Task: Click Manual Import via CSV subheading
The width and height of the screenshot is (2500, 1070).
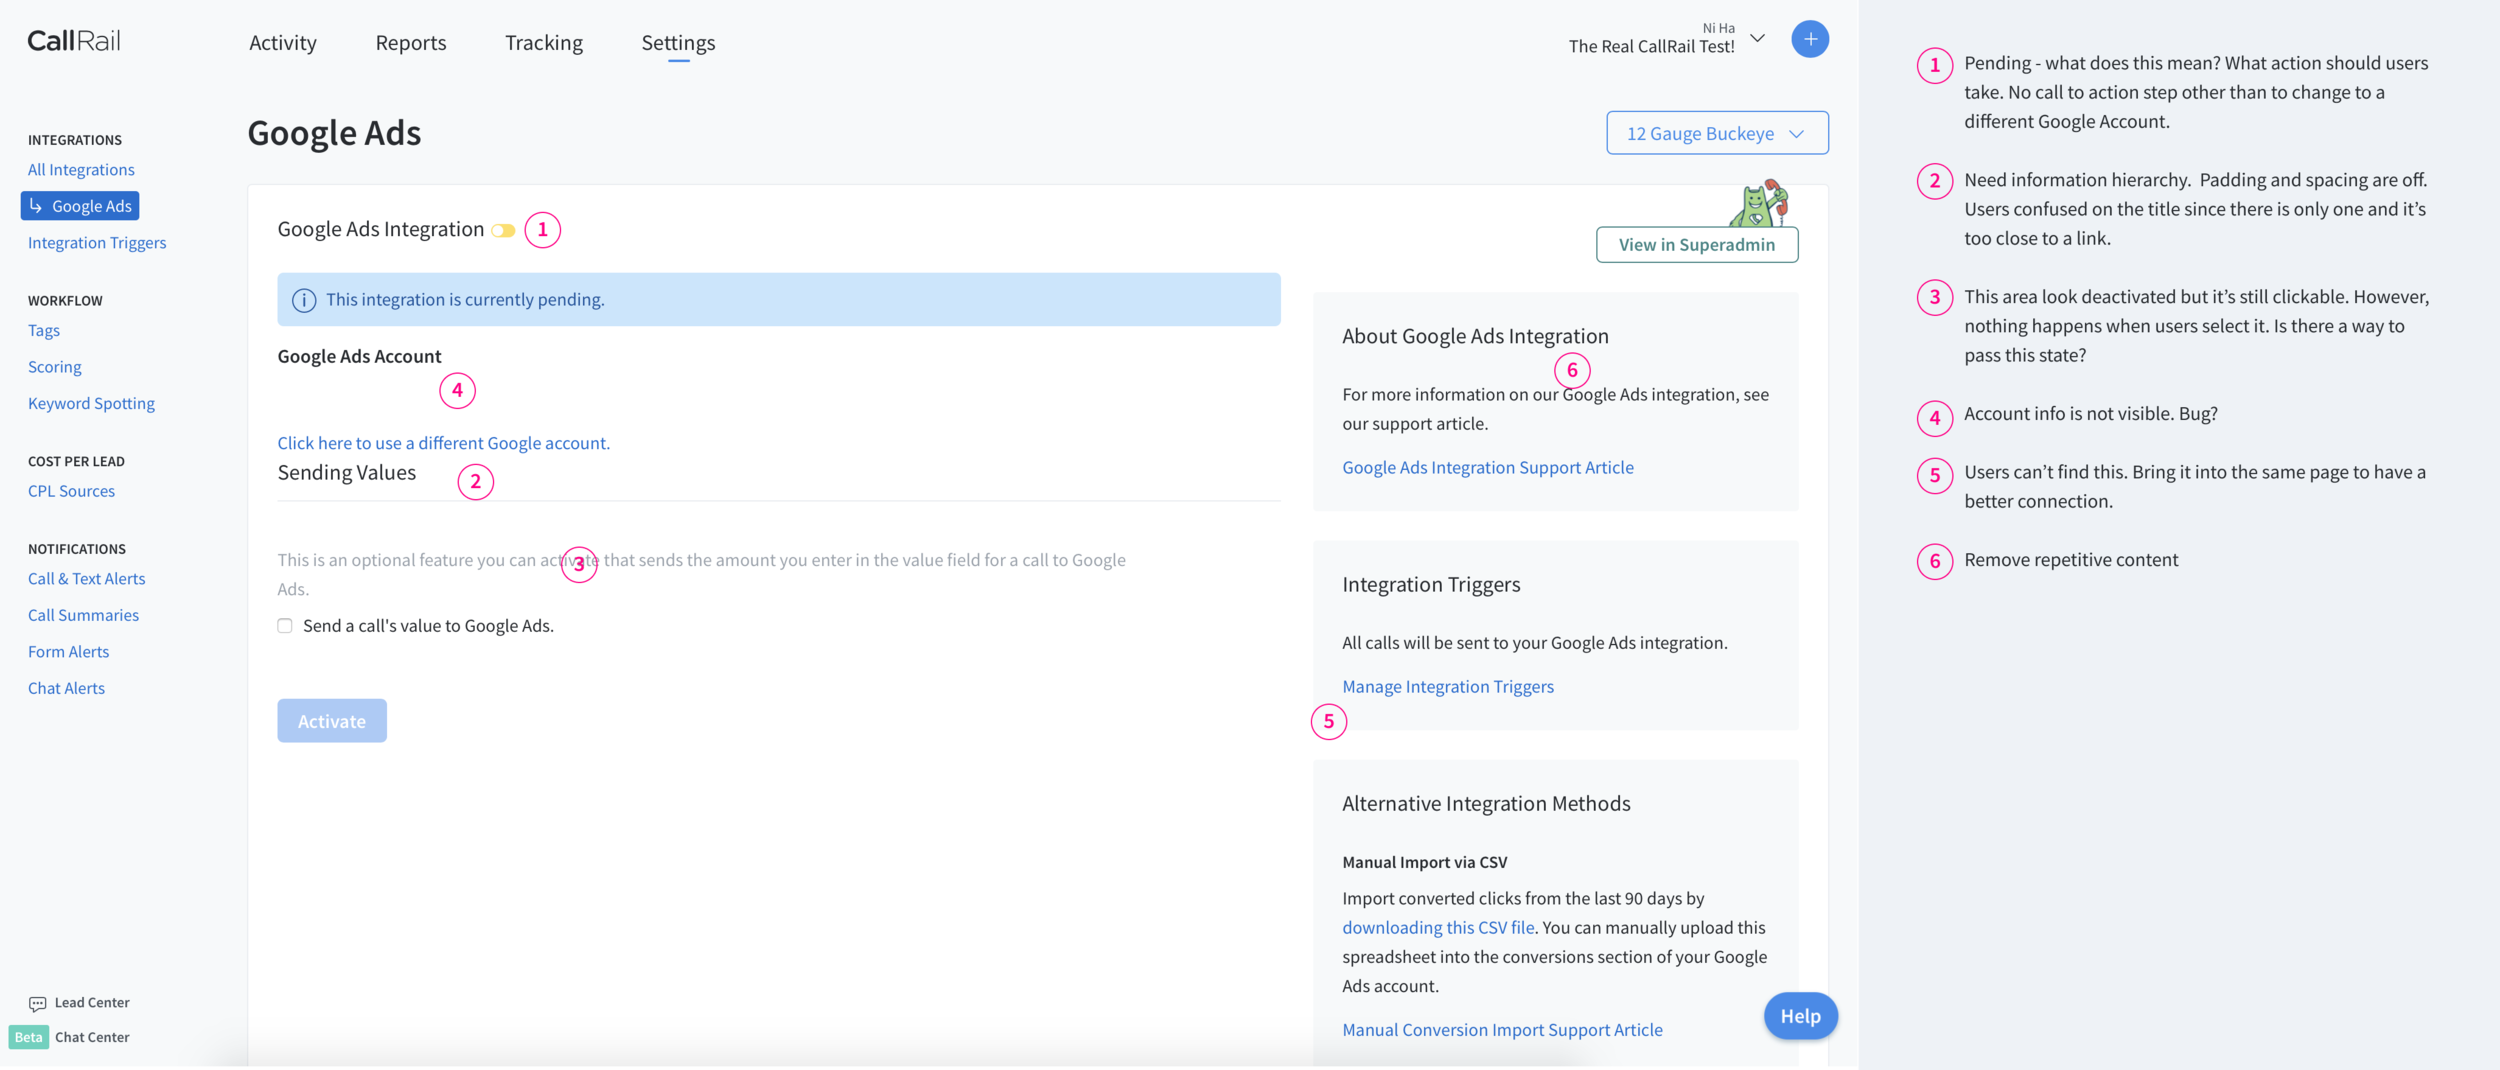Action: 1424,862
